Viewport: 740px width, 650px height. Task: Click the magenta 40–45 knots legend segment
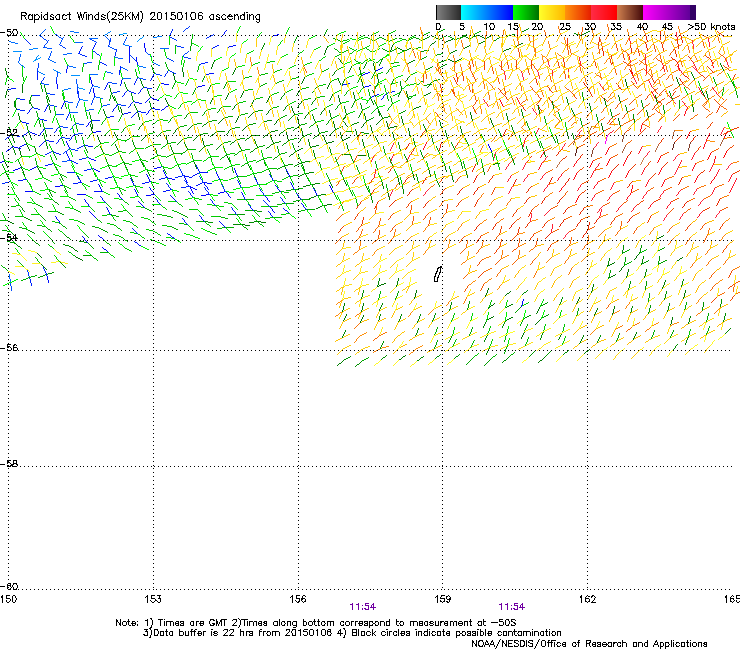coord(656,12)
